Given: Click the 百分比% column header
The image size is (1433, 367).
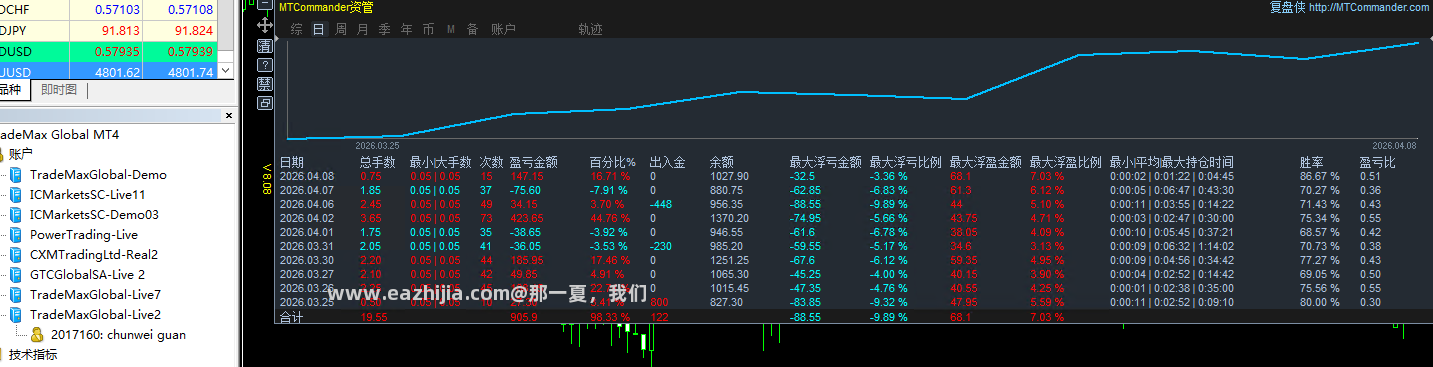Looking at the screenshot, I should pyautogui.click(x=612, y=162).
